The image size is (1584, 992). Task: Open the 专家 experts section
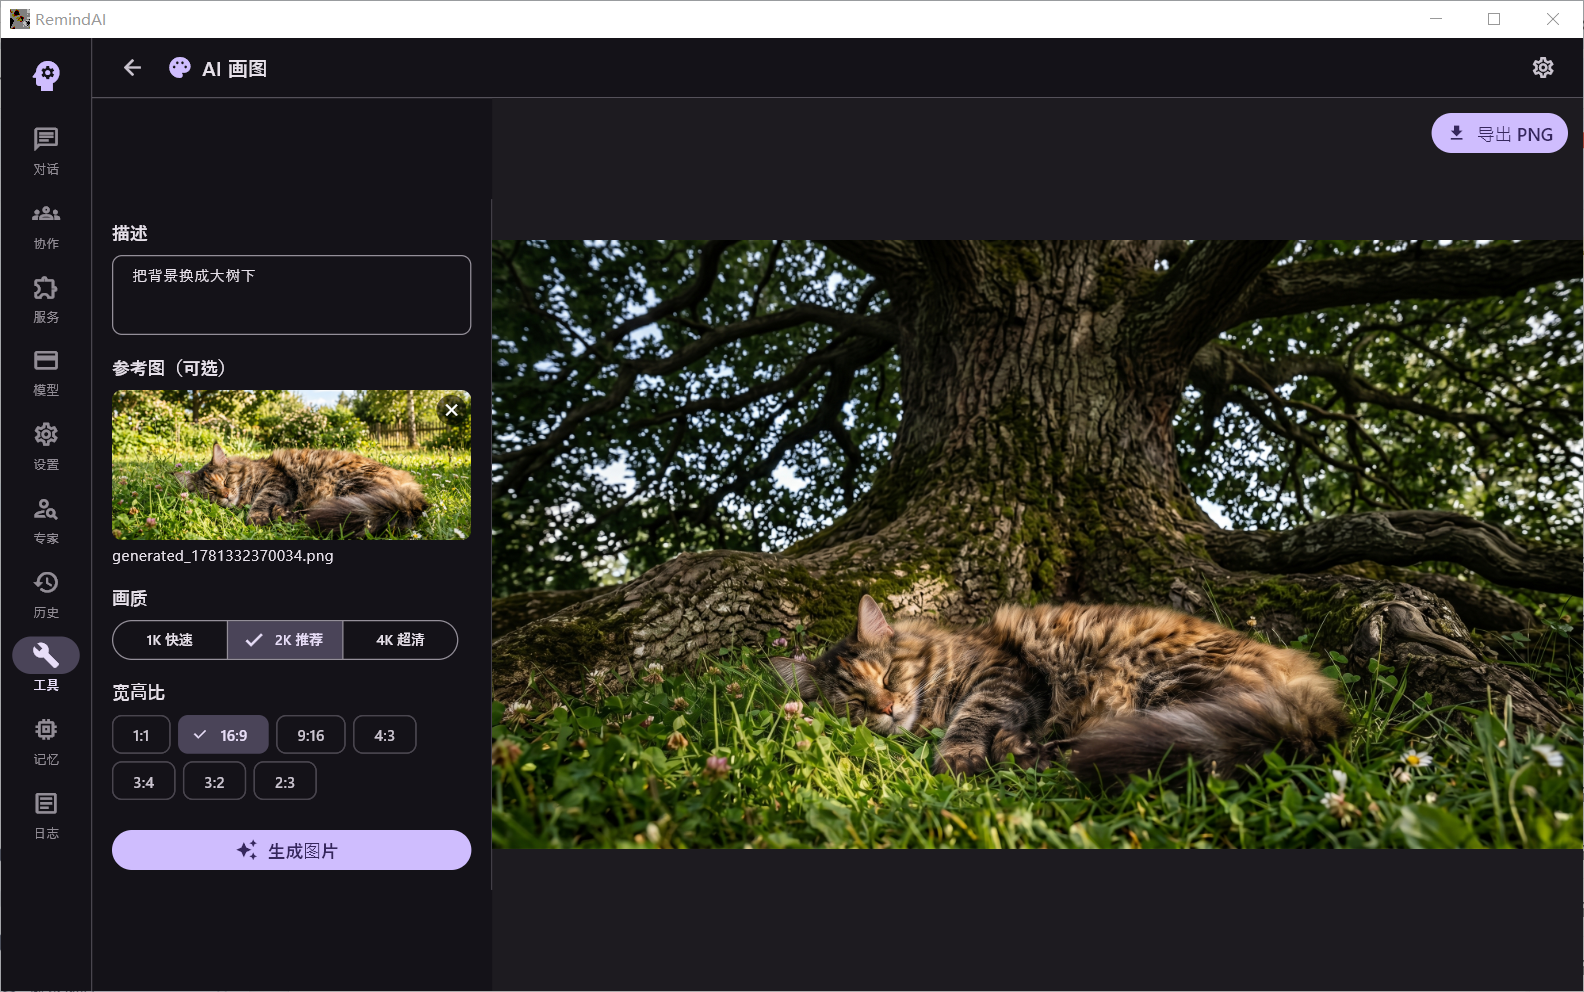46,521
